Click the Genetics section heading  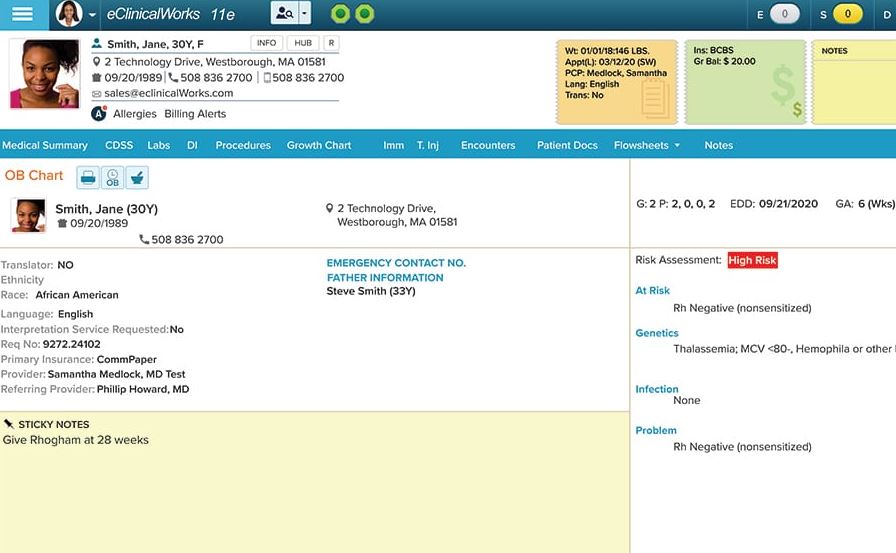657,333
